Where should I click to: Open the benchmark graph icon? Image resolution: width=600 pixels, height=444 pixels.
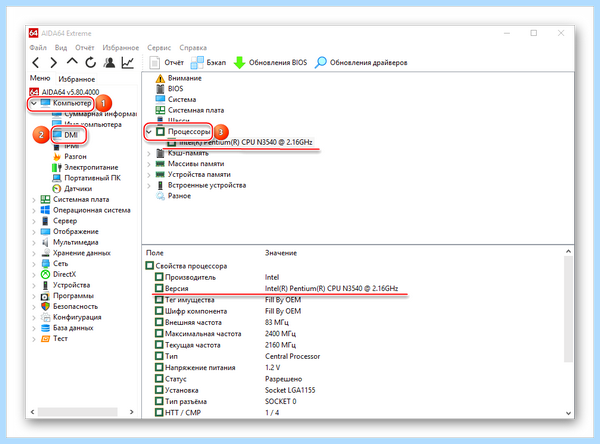[127, 62]
